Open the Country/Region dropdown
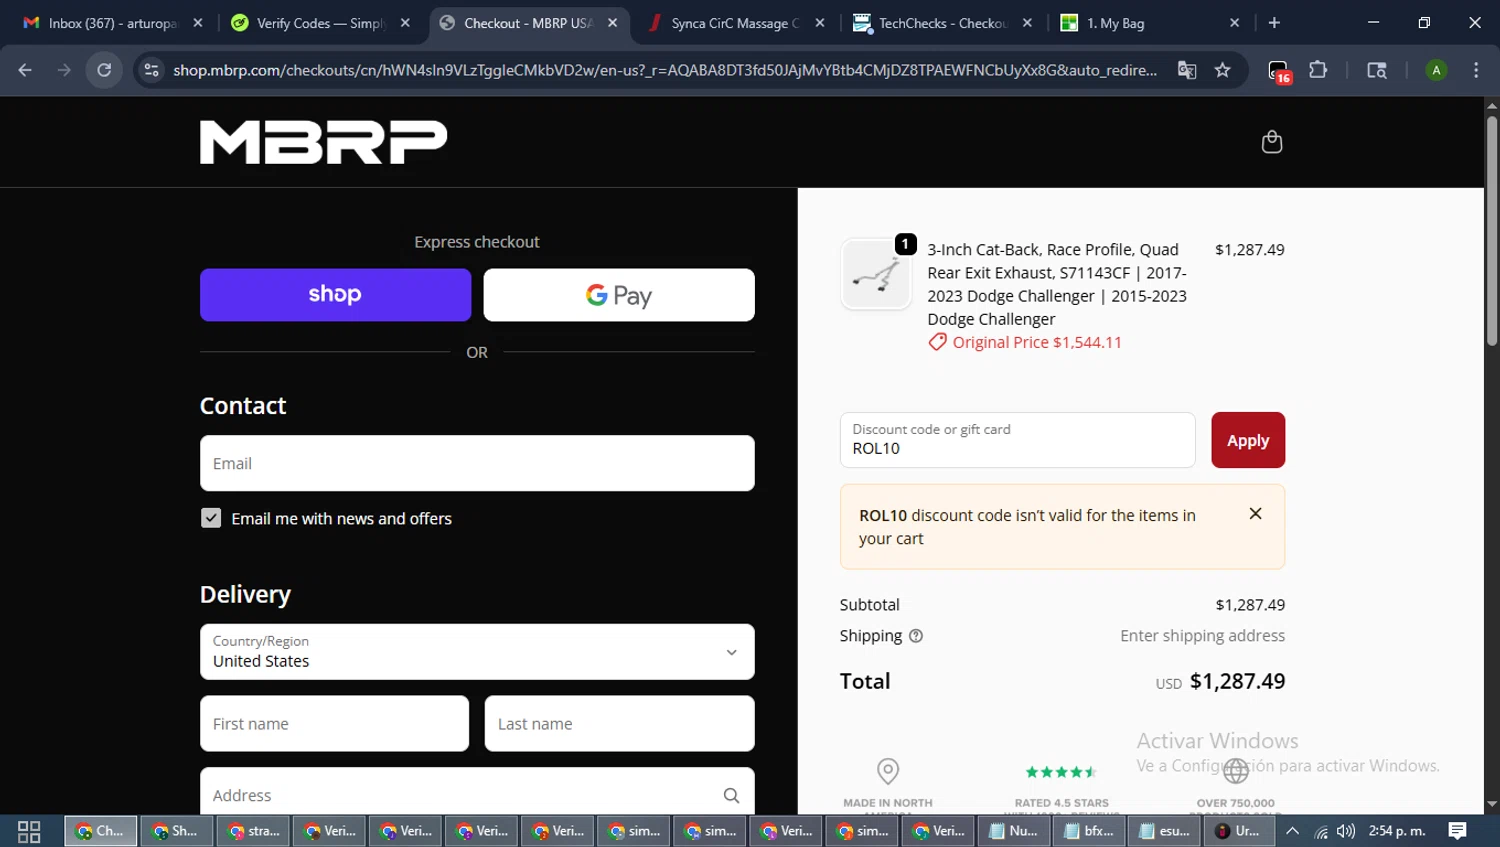Viewport: 1500px width, 847px height. coord(477,652)
